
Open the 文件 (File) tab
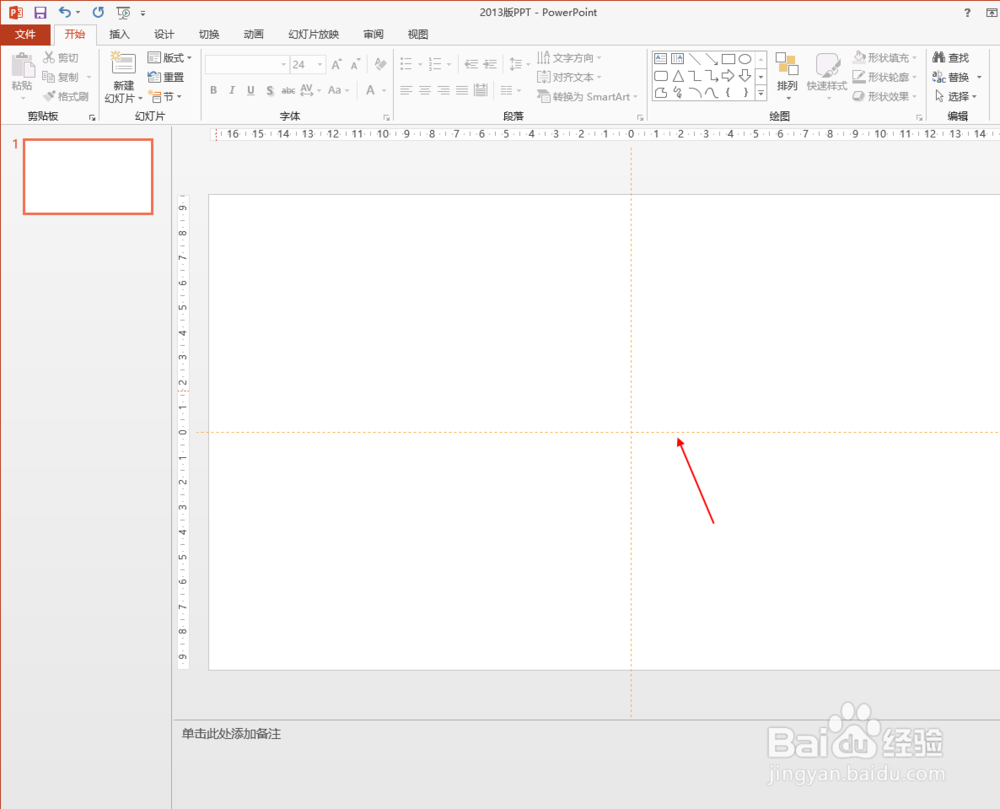click(x=25, y=34)
